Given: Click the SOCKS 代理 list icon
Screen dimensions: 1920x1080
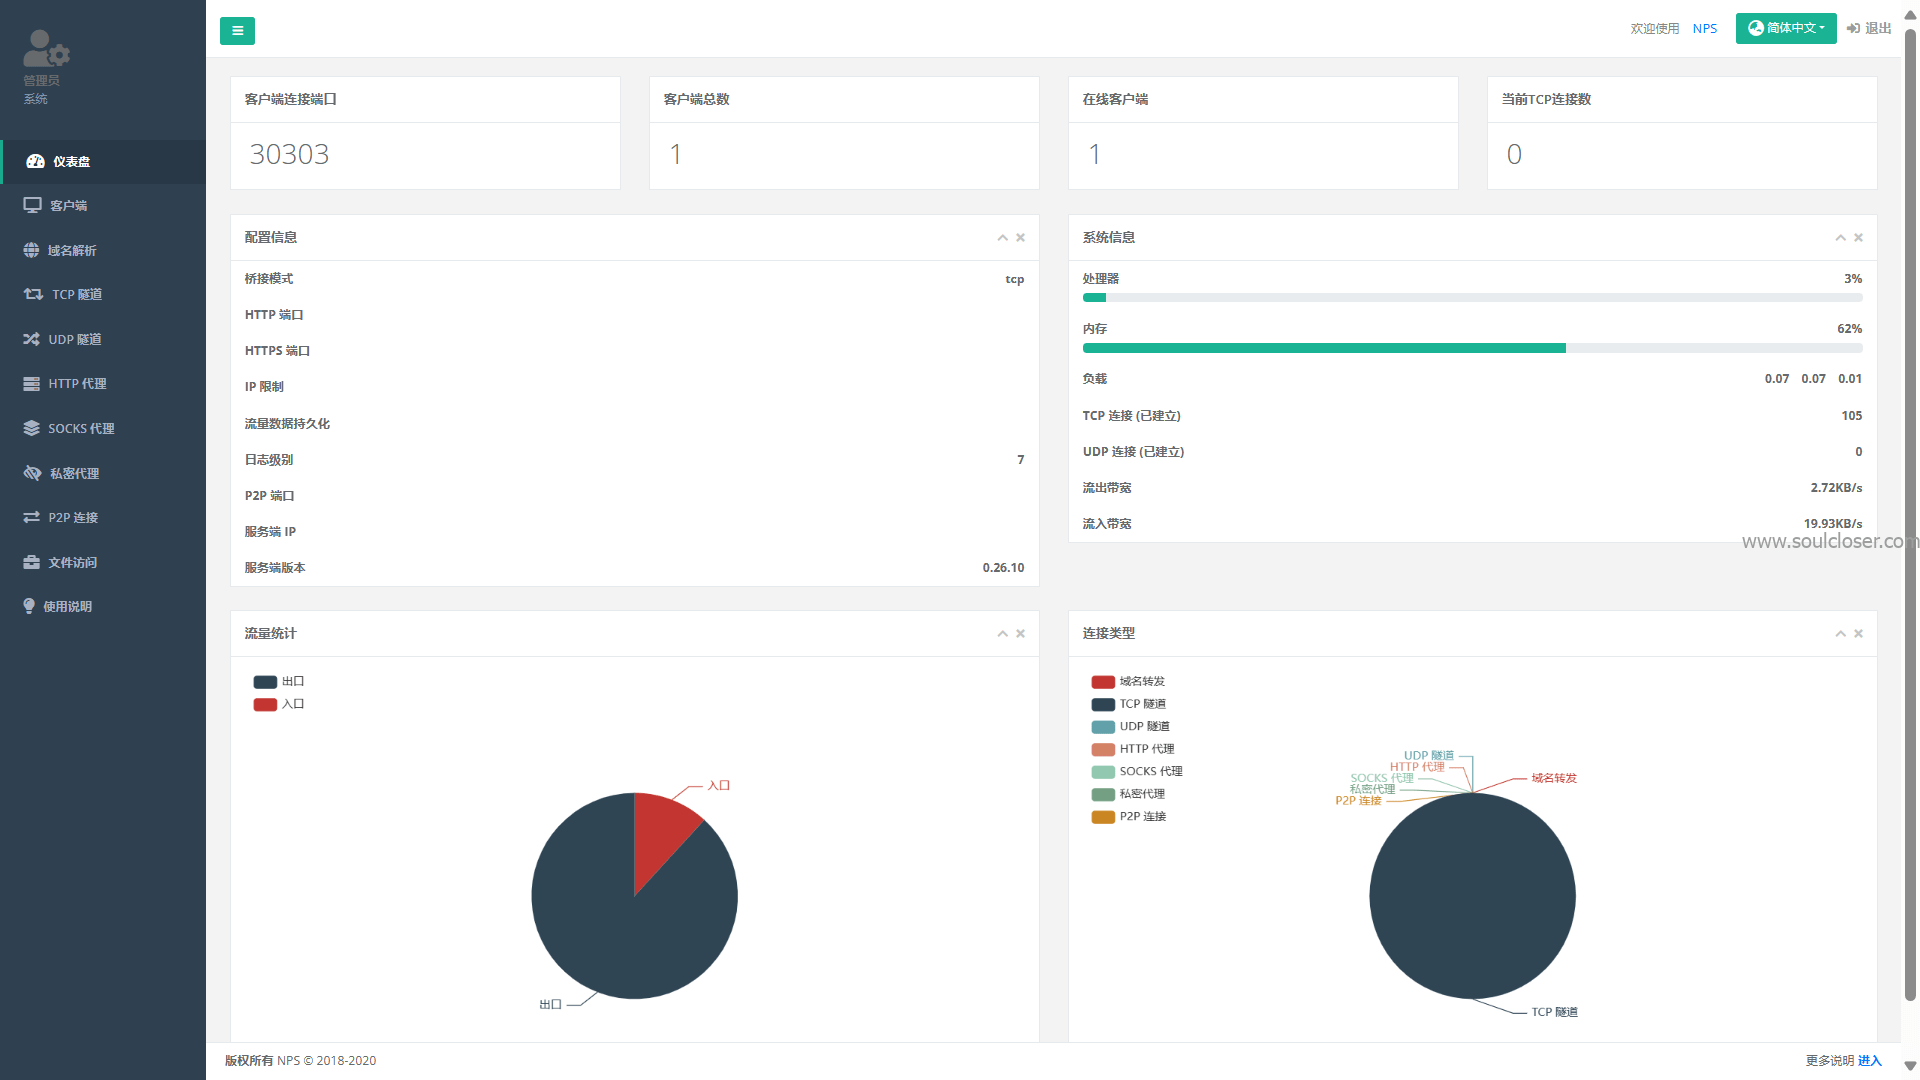Looking at the screenshot, I should [31, 428].
